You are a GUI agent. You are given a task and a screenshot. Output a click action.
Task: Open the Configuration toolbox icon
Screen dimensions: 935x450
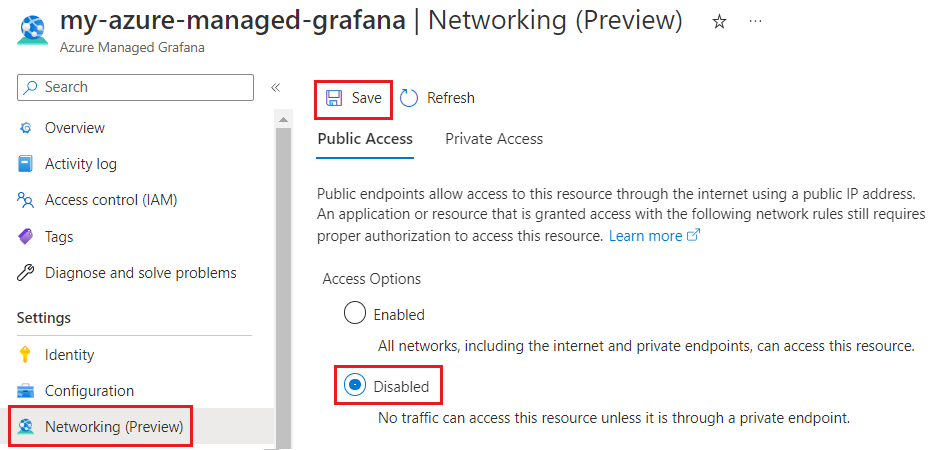click(x=26, y=391)
